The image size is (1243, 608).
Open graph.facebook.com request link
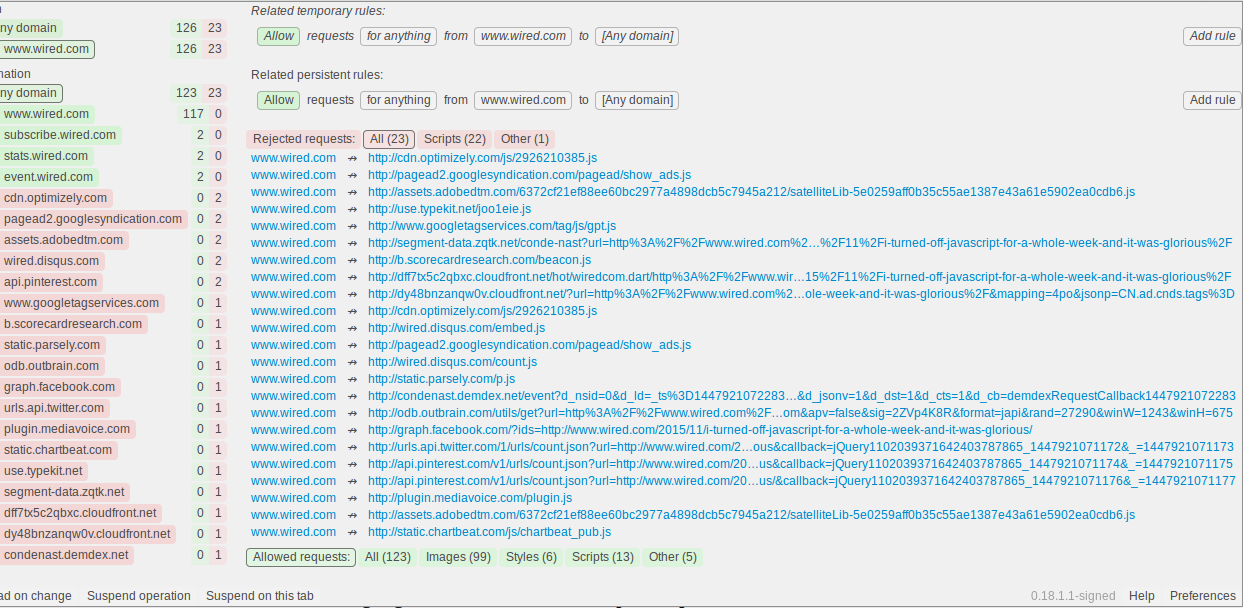700,430
